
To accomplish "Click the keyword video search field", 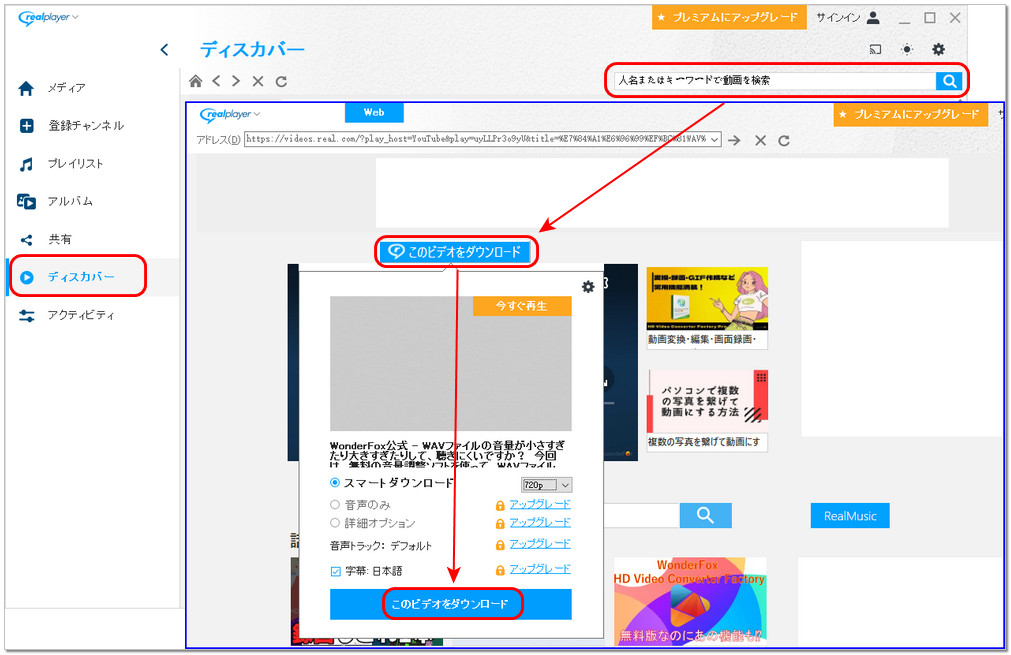I will (774, 81).
